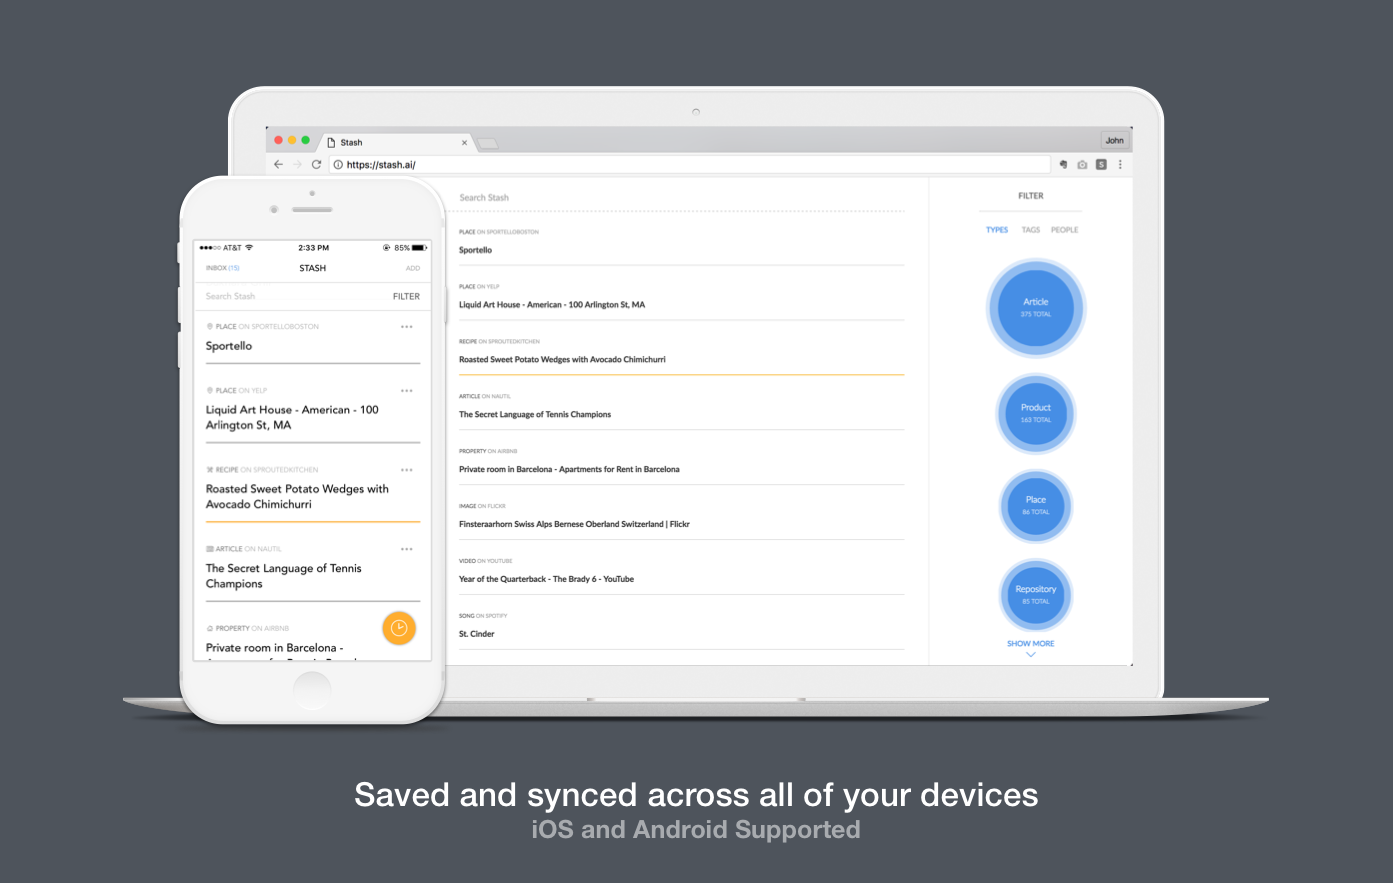Image resolution: width=1393 pixels, height=883 pixels.
Task: Tap The Secret Language of Tennis Champions on phone
Action: click(x=283, y=576)
